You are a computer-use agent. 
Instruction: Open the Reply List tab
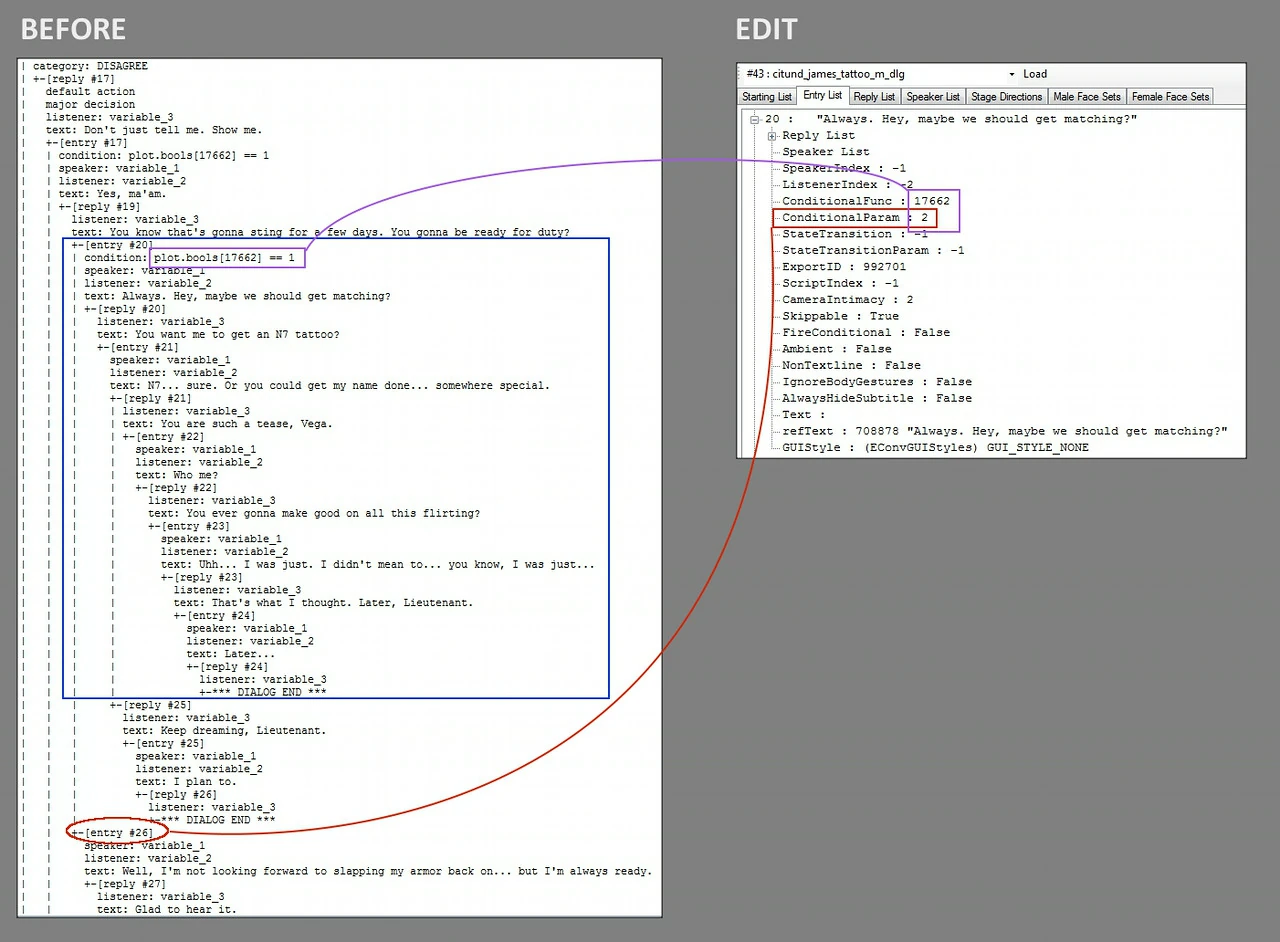874,97
